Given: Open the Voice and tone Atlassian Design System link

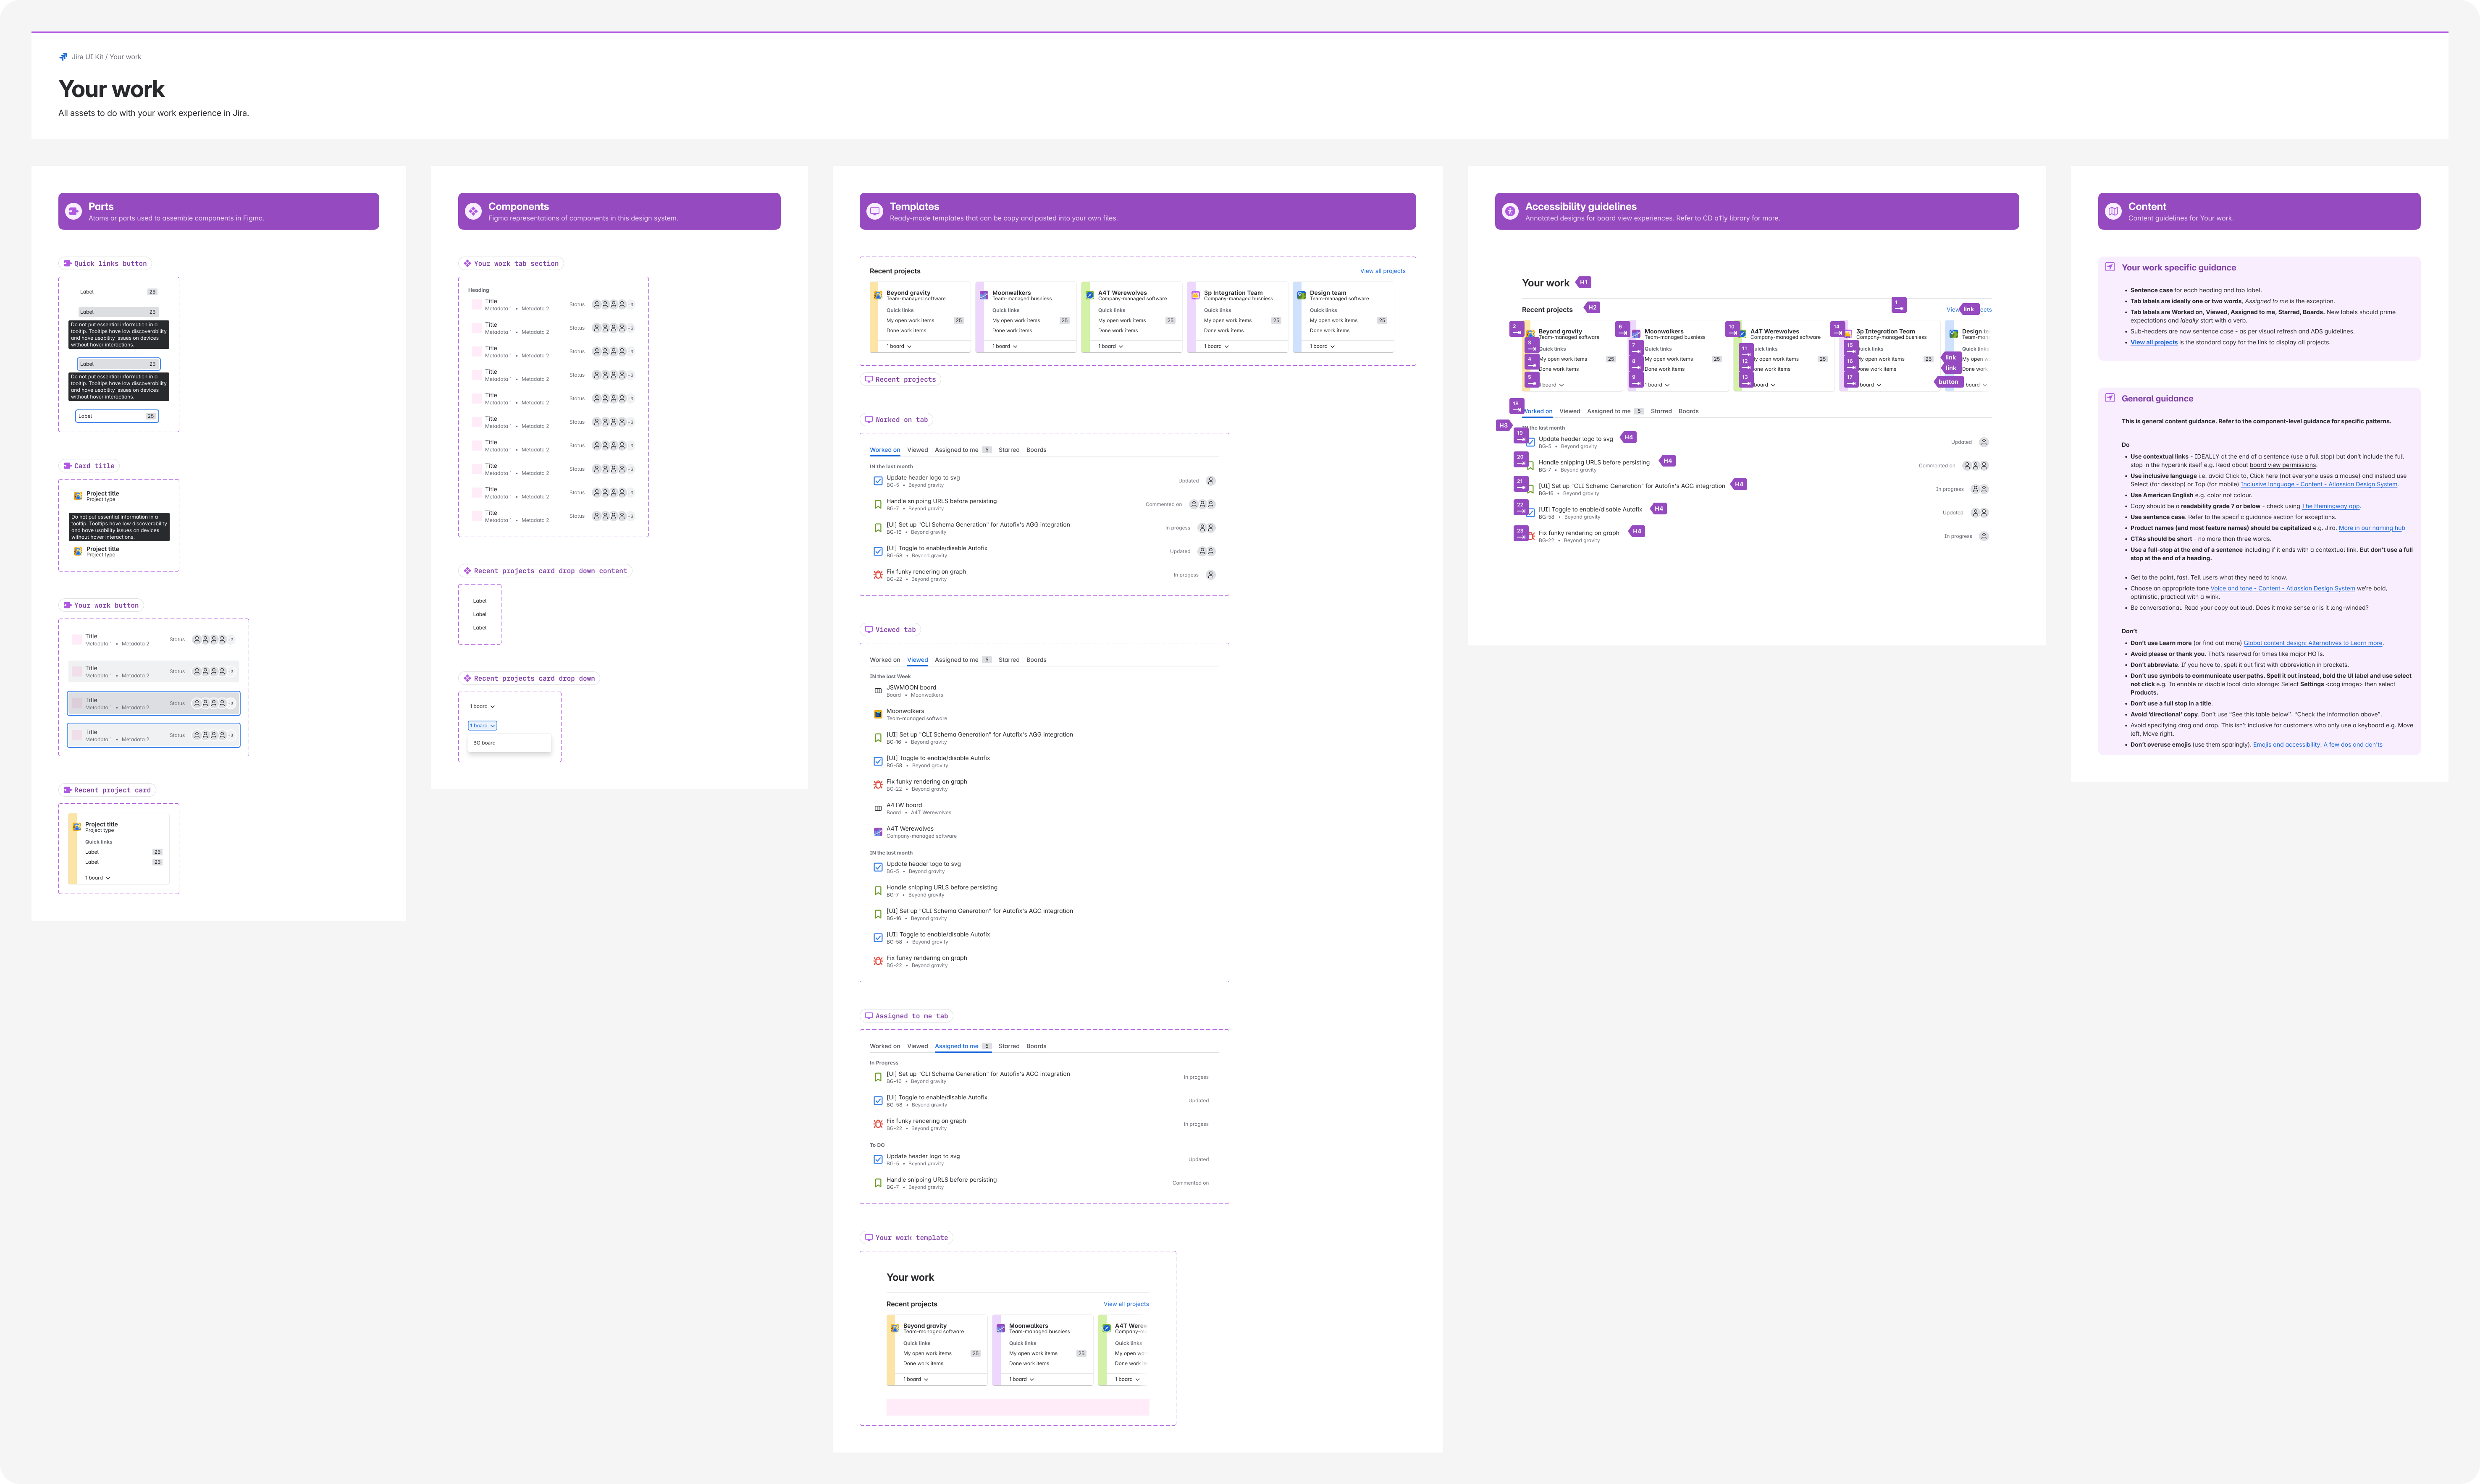Looking at the screenshot, I should 2282,589.
